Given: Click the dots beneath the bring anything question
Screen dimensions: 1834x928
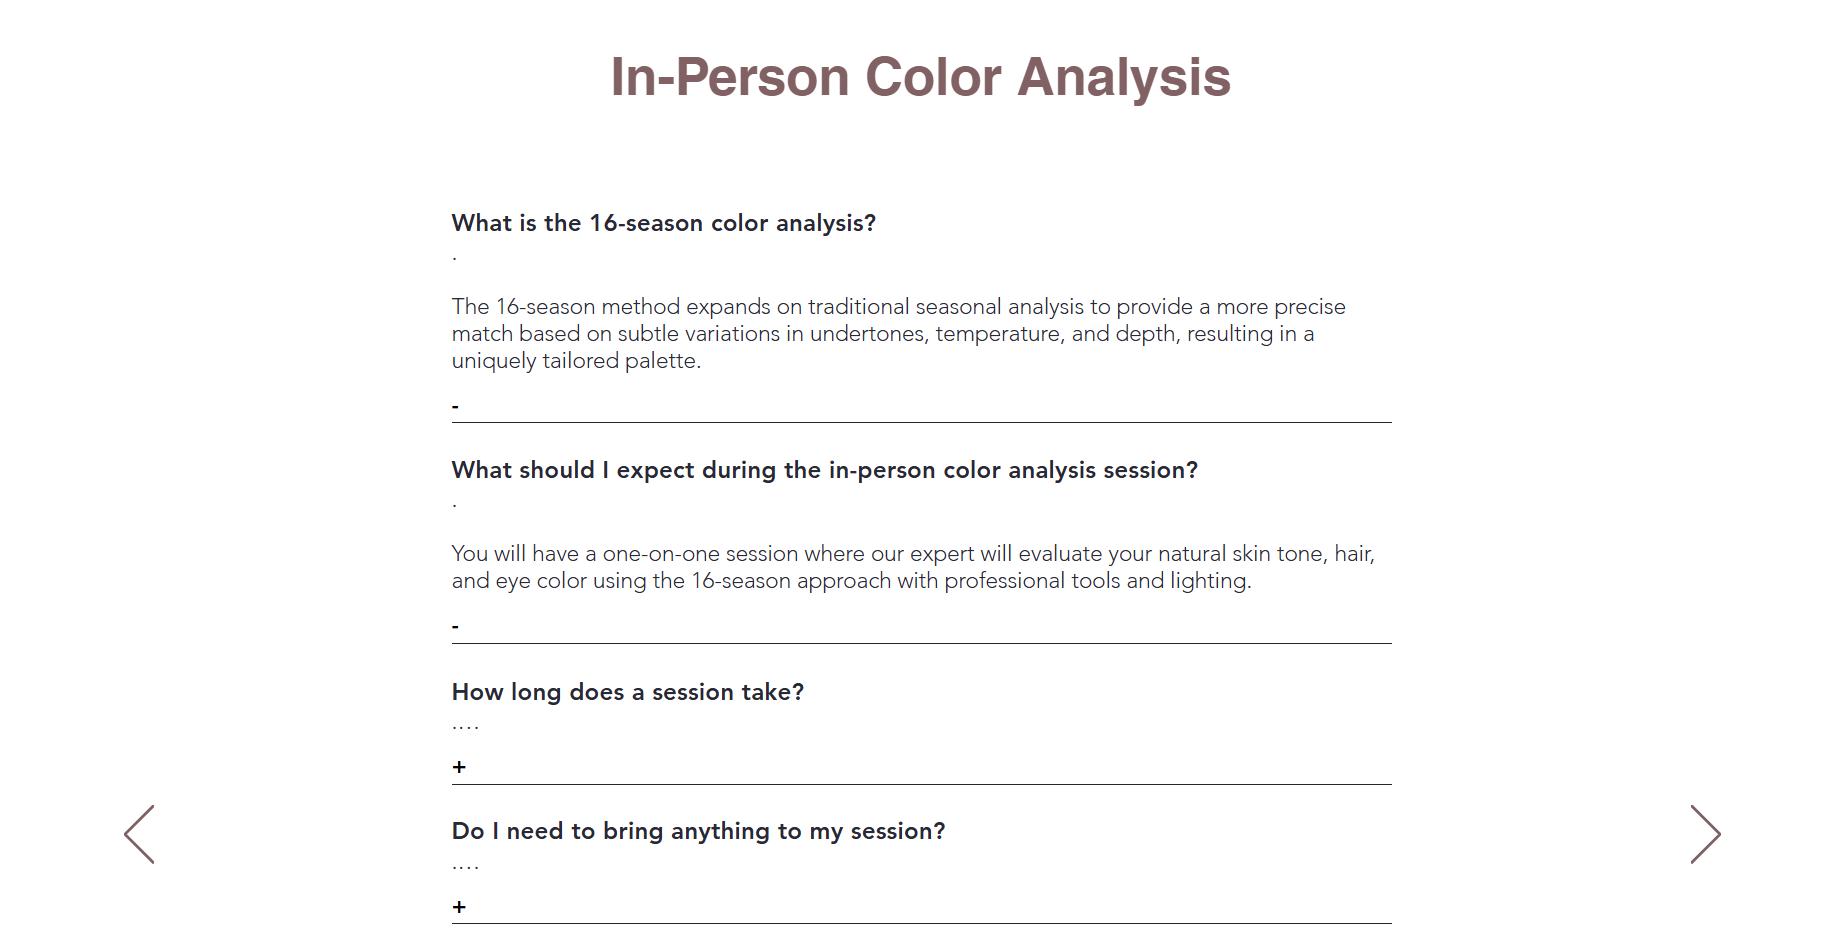Looking at the screenshot, I should [465, 867].
